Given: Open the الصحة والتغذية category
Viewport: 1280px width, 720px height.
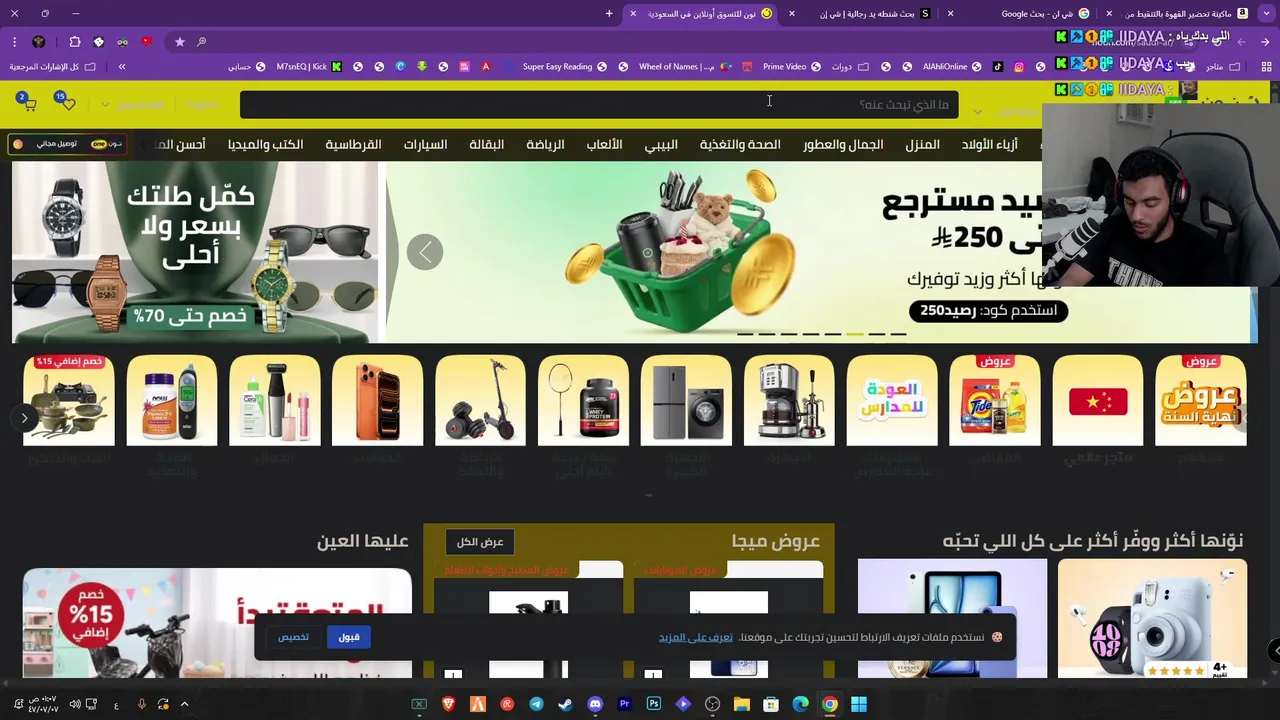Looking at the screenshot, I should 740,144.
